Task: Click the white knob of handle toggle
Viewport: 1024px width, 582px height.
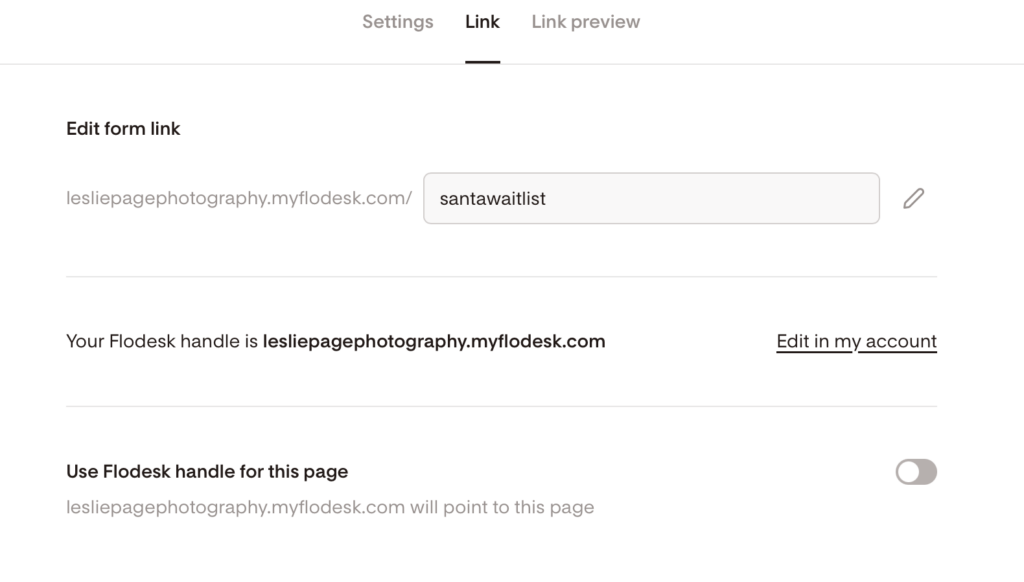Action: pos(908,472)
